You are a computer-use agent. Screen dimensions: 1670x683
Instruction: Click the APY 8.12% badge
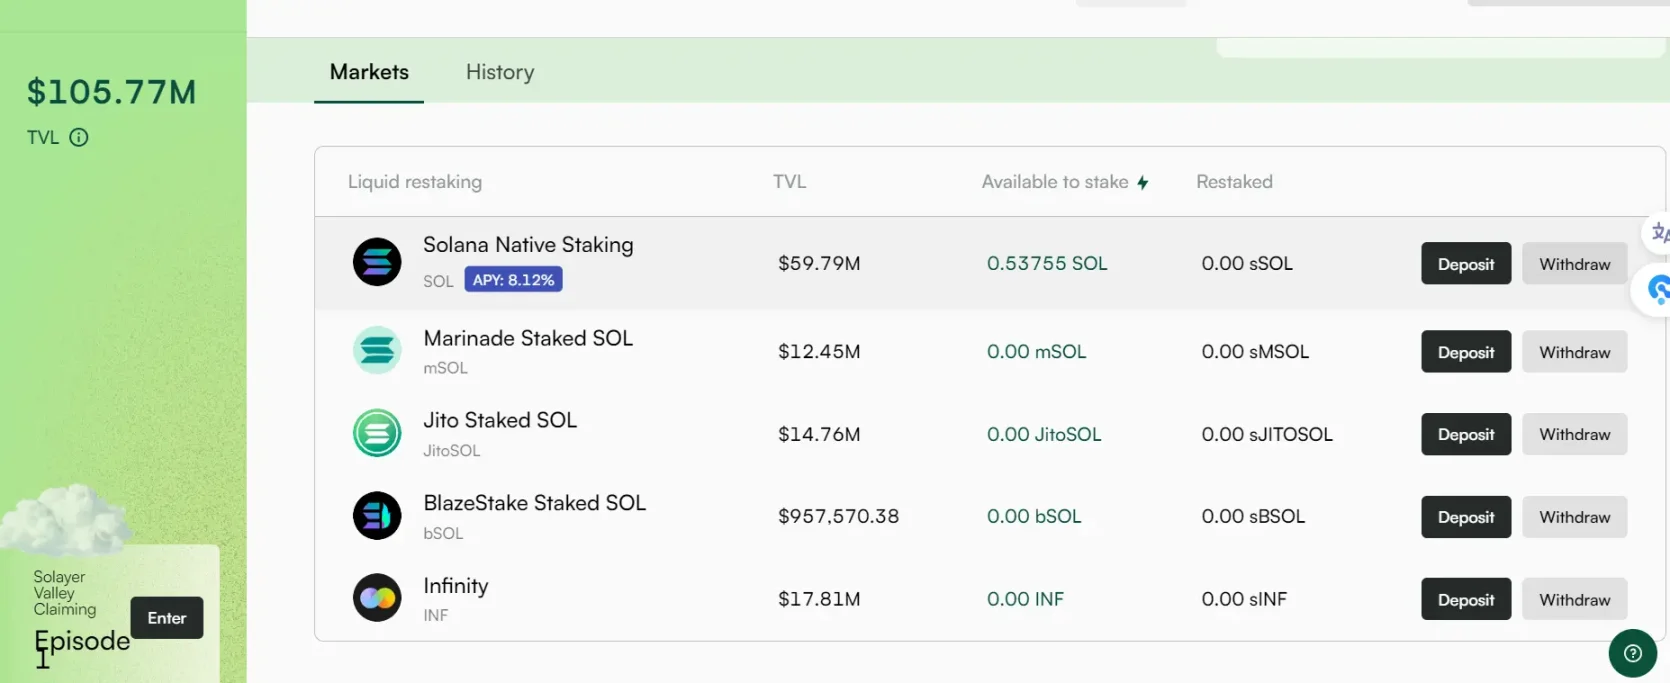click(x=513, y=280)
